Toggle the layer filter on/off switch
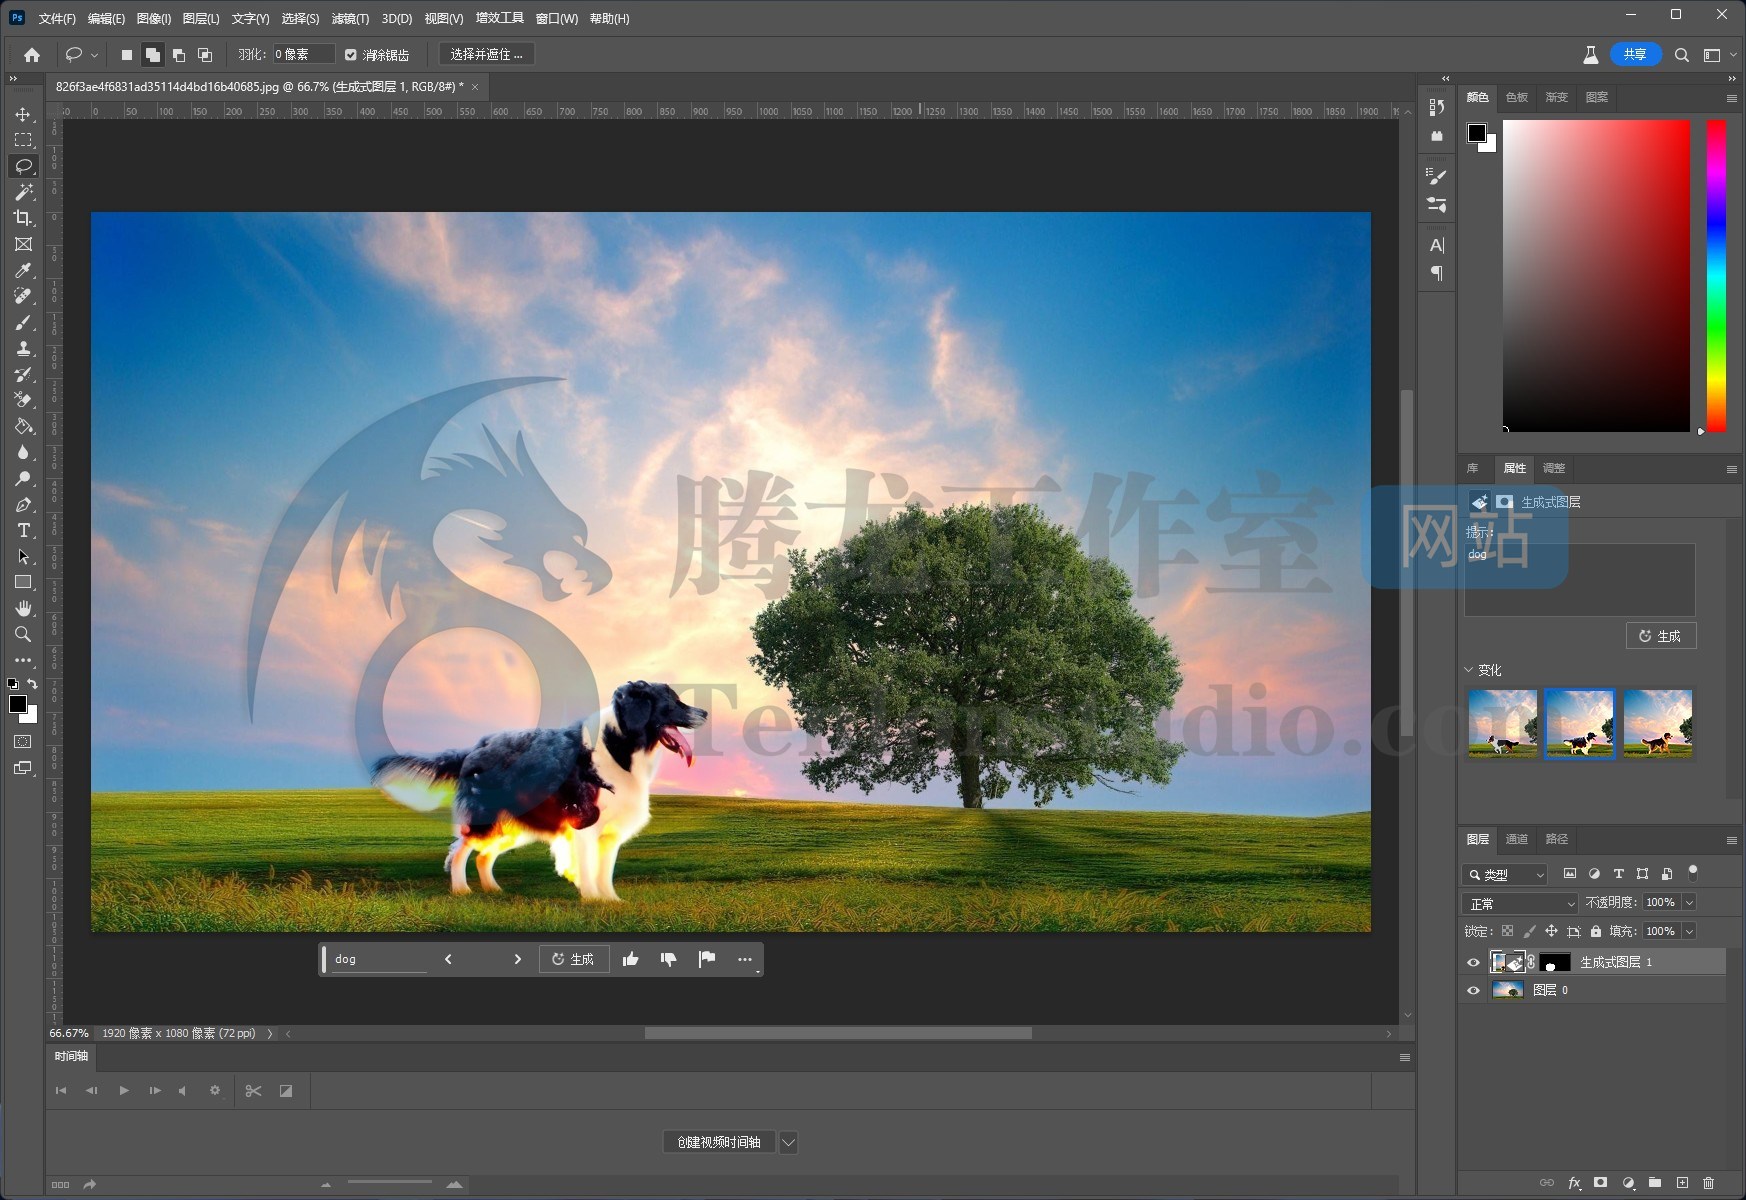1746x1200 pixels. click(1692, 873)
